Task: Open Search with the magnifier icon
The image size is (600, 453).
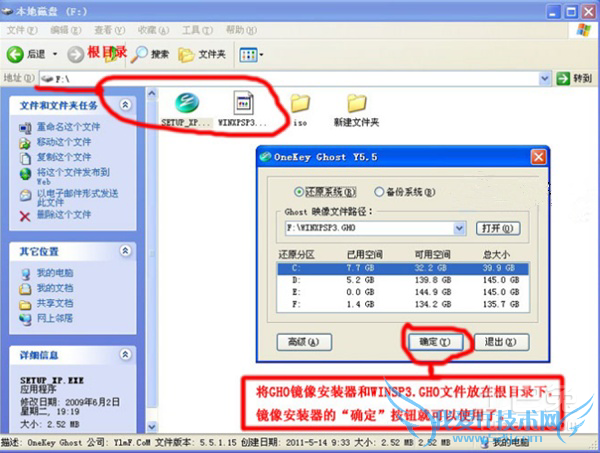Action: (x=149, y=54)
